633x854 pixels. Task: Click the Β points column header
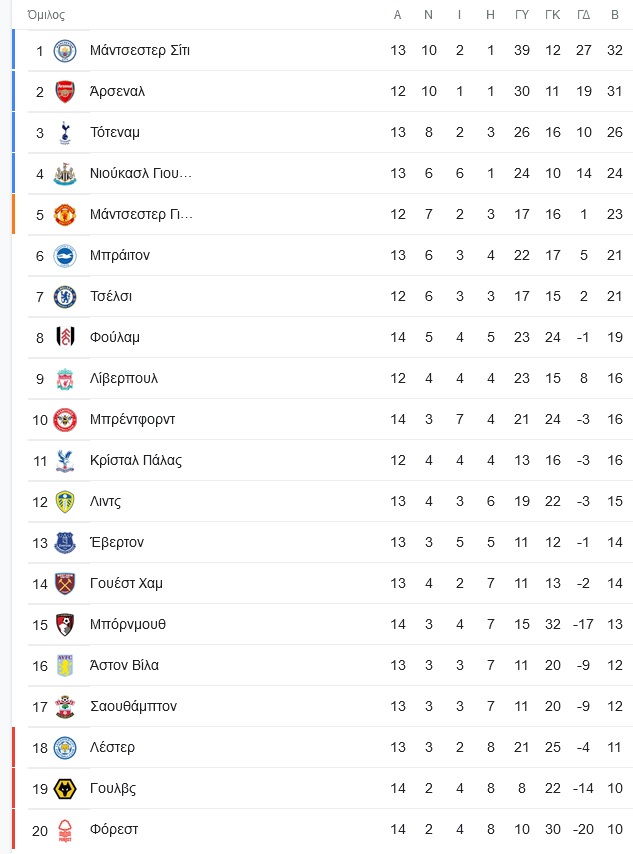tap(614, 15)
